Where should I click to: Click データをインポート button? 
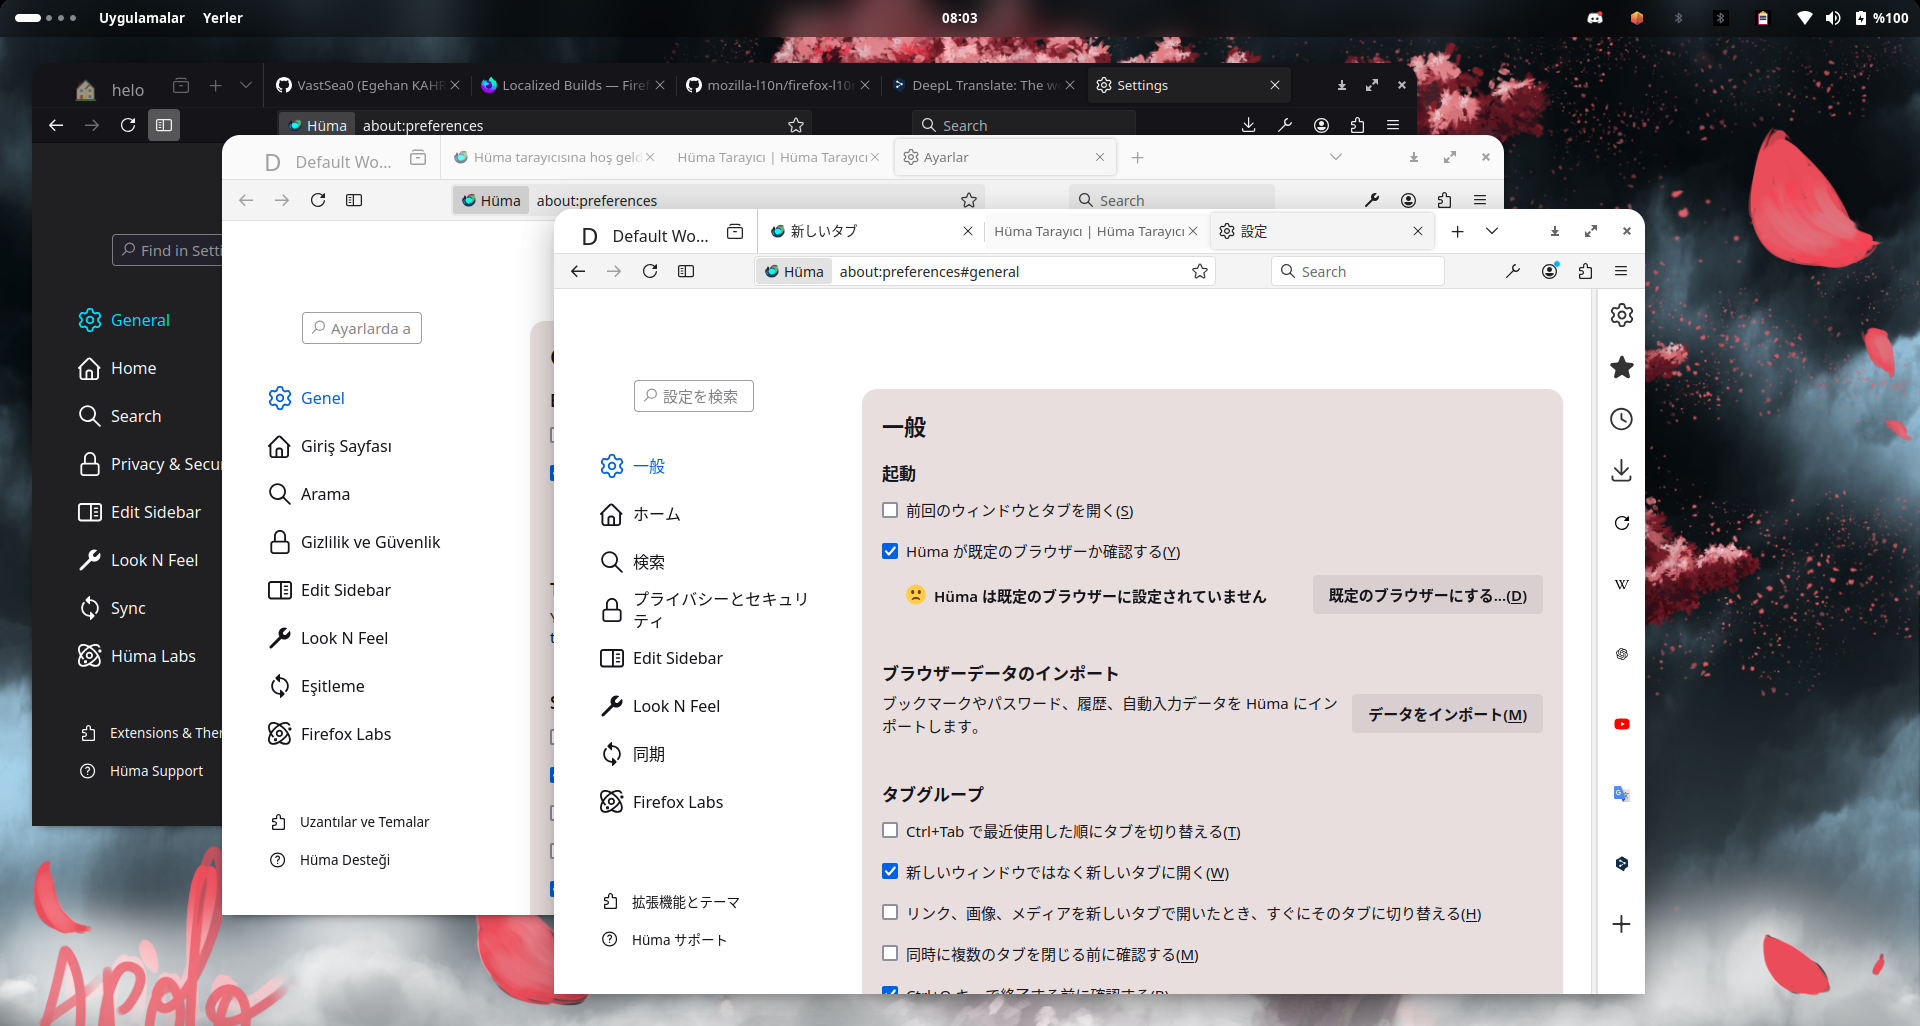1447,714
